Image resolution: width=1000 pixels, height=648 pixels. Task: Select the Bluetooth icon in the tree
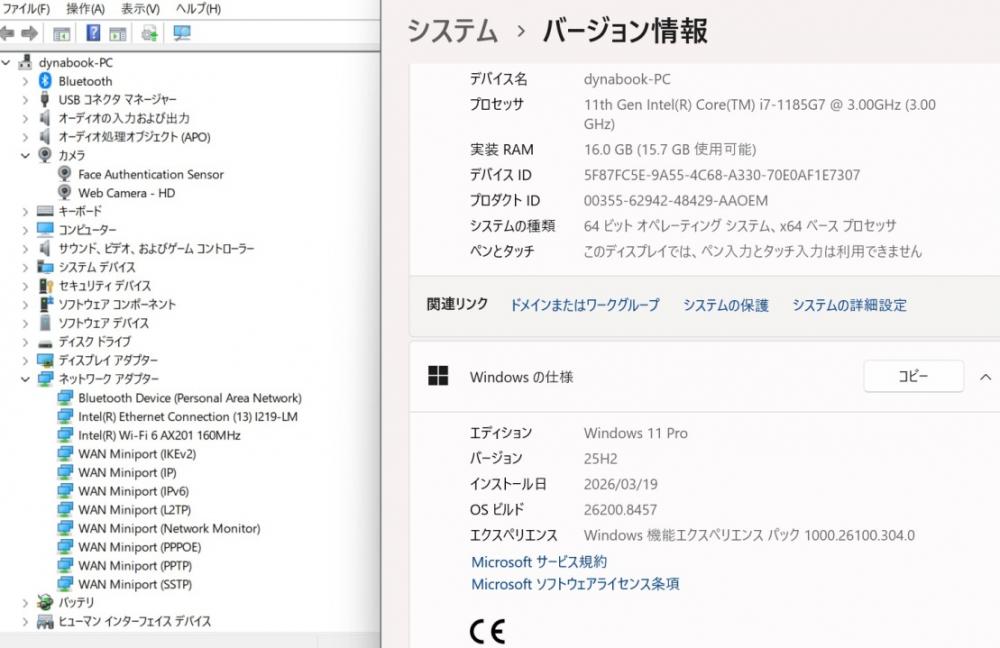45,81
